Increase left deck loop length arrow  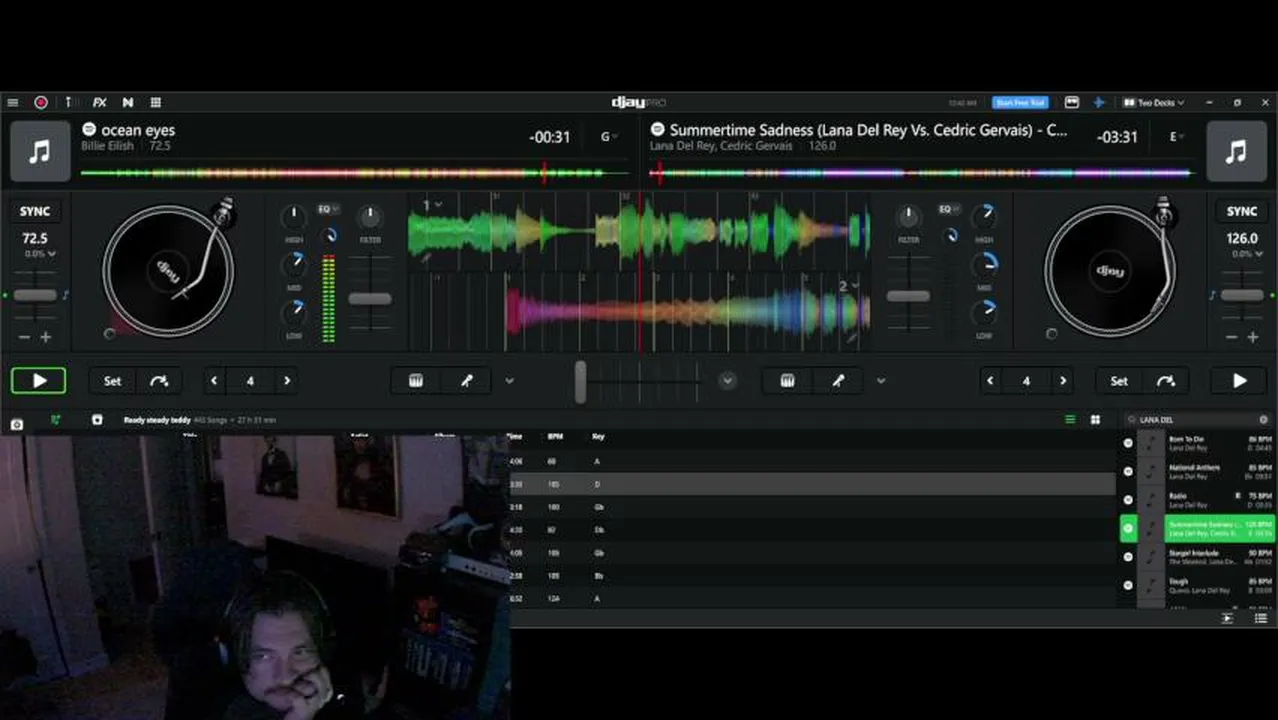(287, 381)
